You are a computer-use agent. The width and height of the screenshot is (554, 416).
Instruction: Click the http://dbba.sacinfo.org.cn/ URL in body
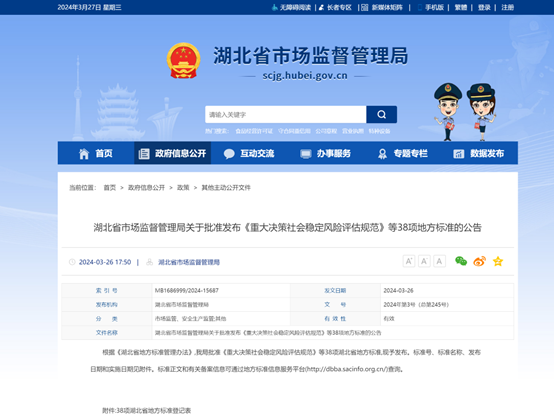(348, 369)
